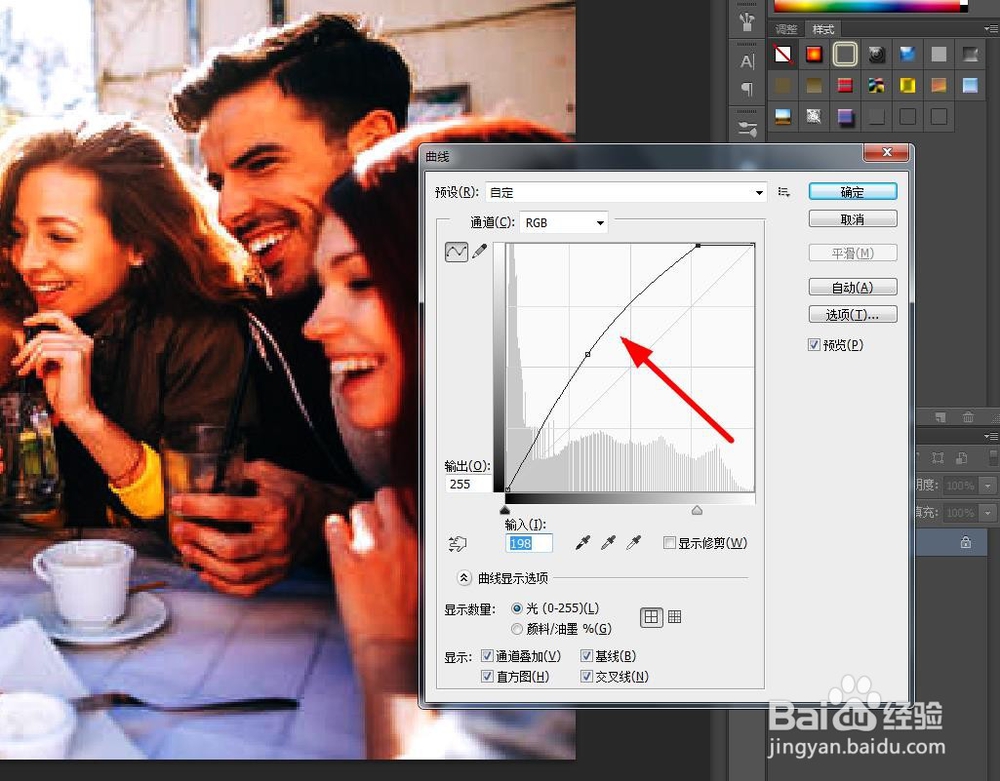This screenshot has width=1000, height=781.
Task: Select the middle control point on the curve
Action: [587, 354]
